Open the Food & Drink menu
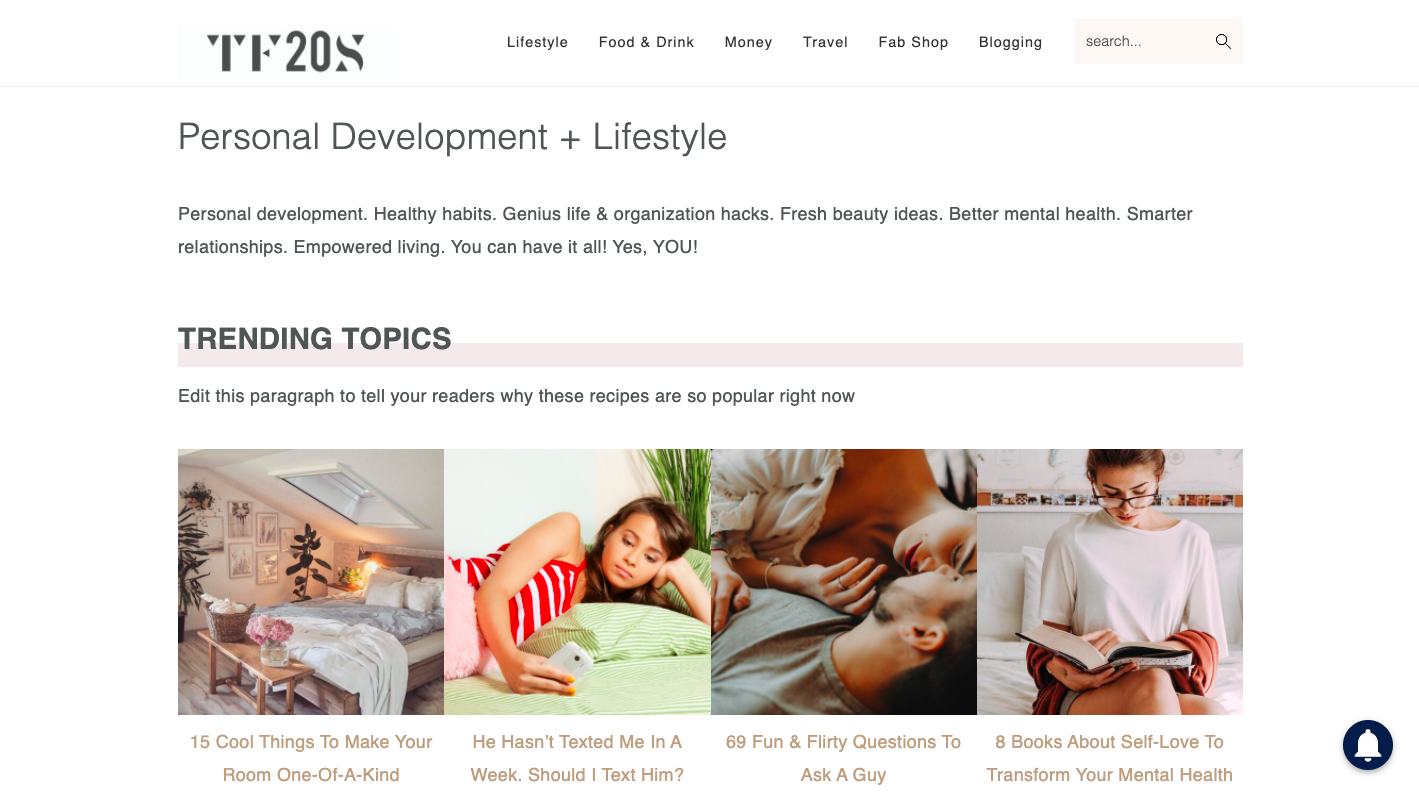Viewport: 1419px width, 812px height. pos(646,42)
